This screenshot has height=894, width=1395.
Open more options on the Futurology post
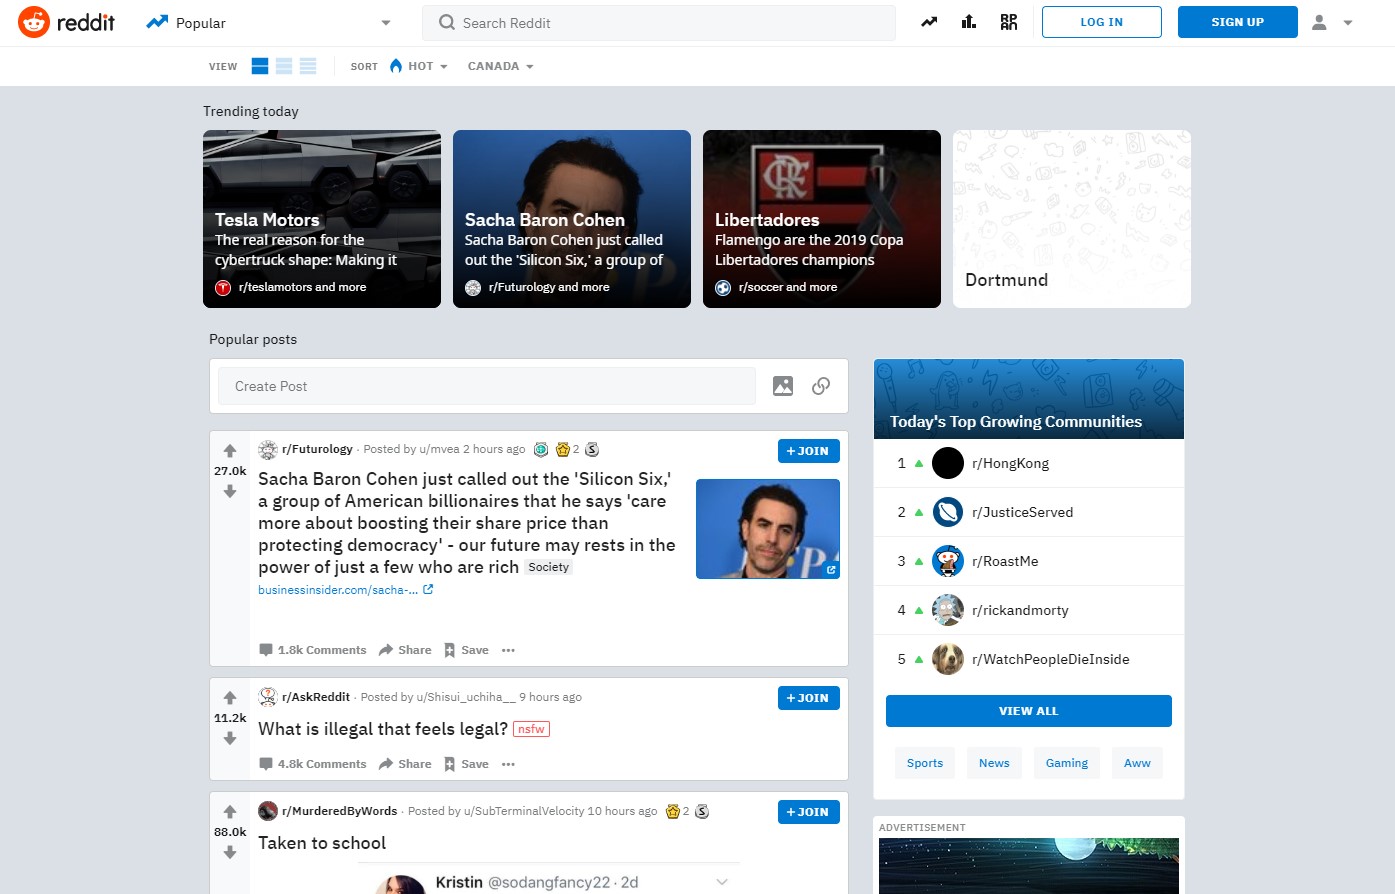[x=508, y=650]
